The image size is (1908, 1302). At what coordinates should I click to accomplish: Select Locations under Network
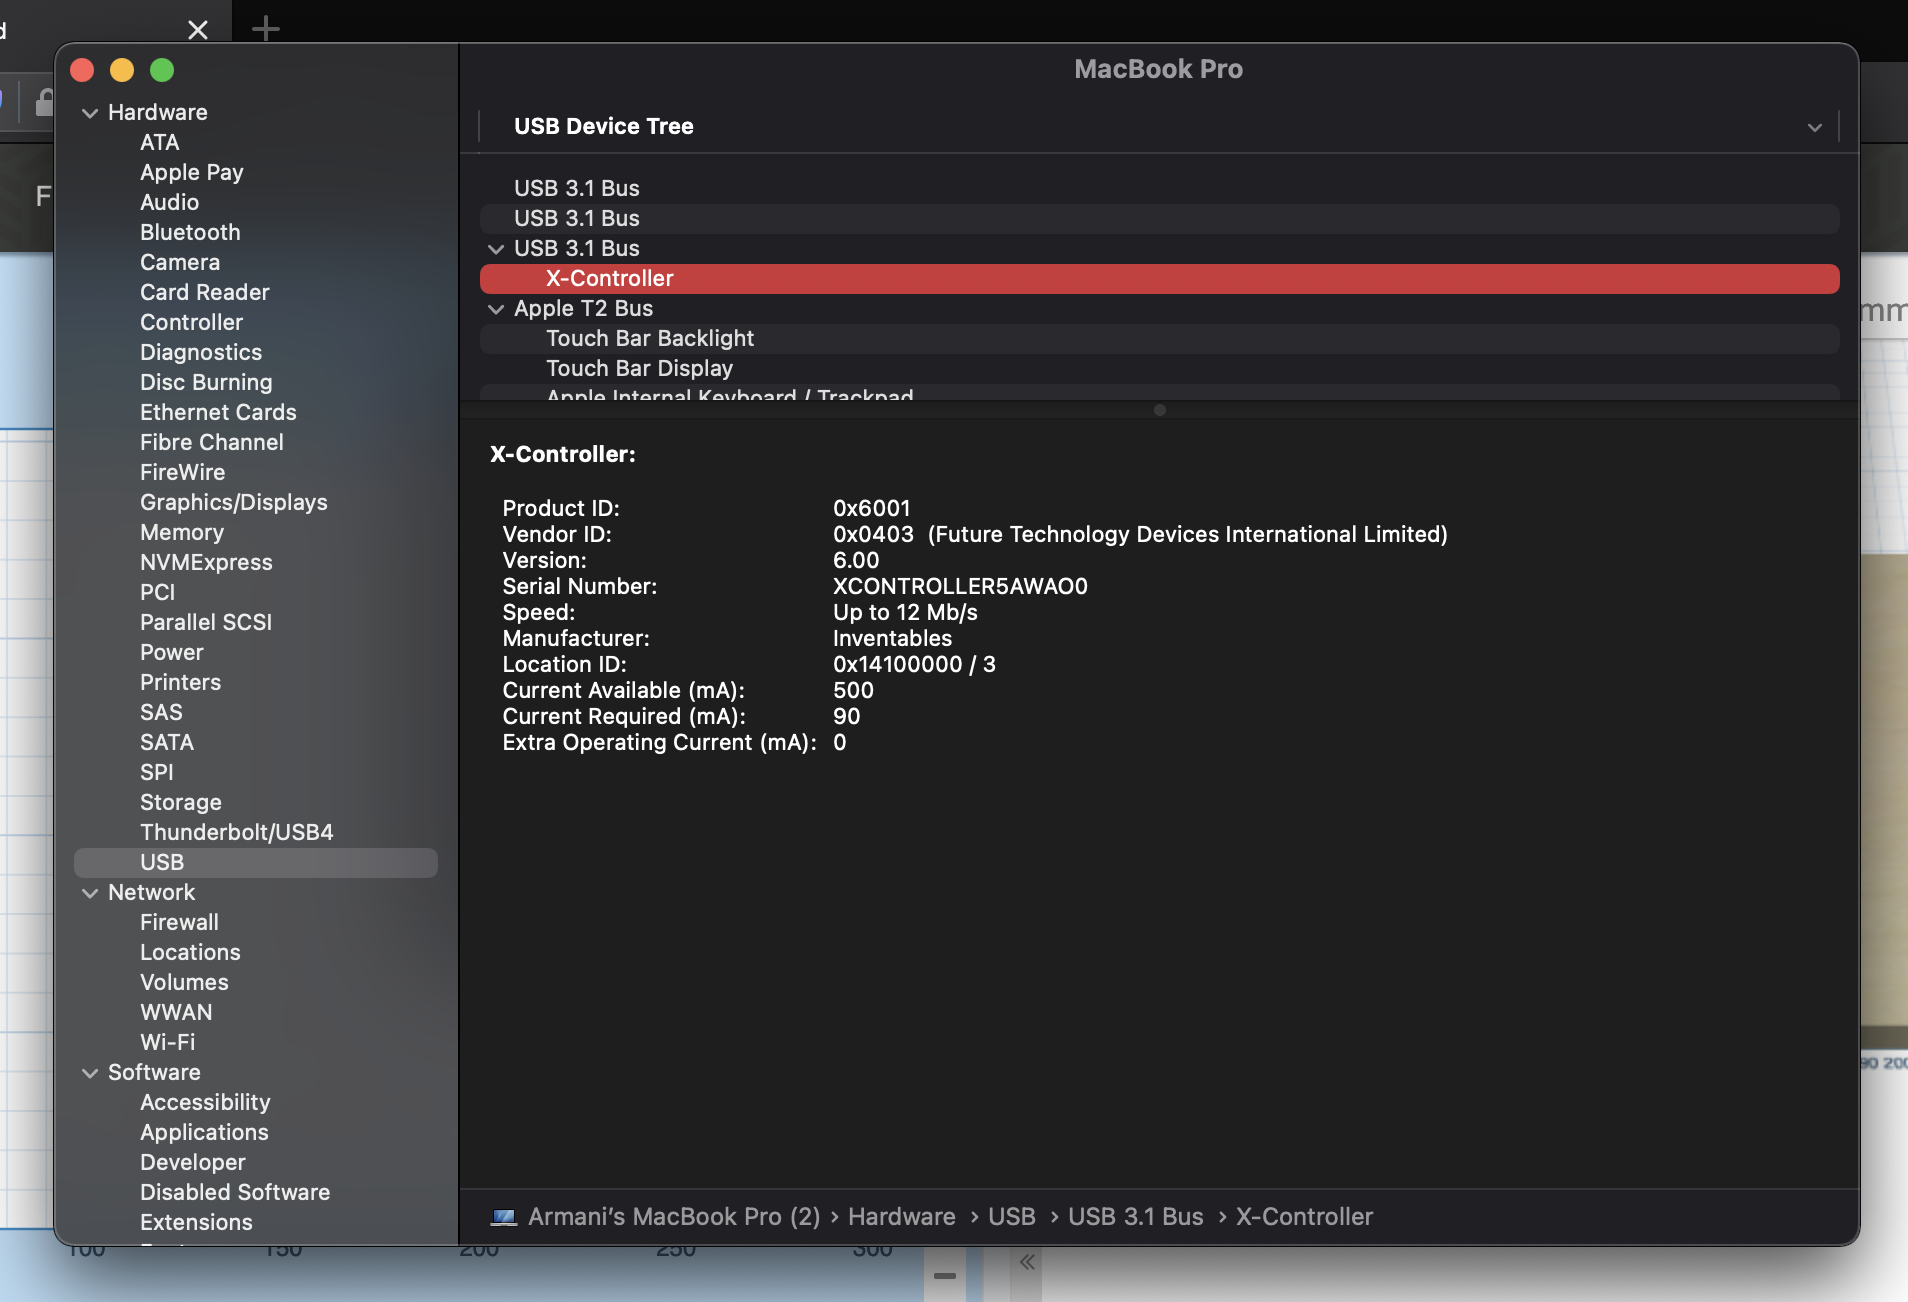click(190, 953)
